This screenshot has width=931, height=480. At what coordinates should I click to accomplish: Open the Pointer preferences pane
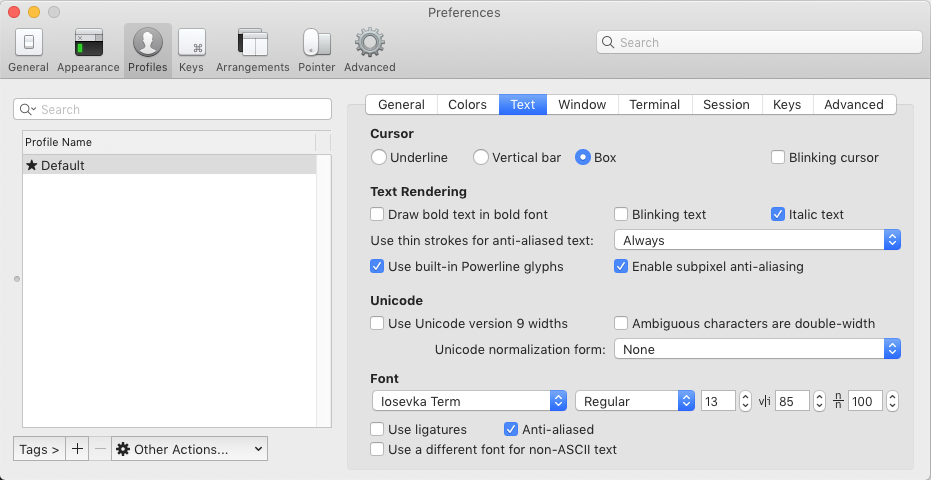316,50
